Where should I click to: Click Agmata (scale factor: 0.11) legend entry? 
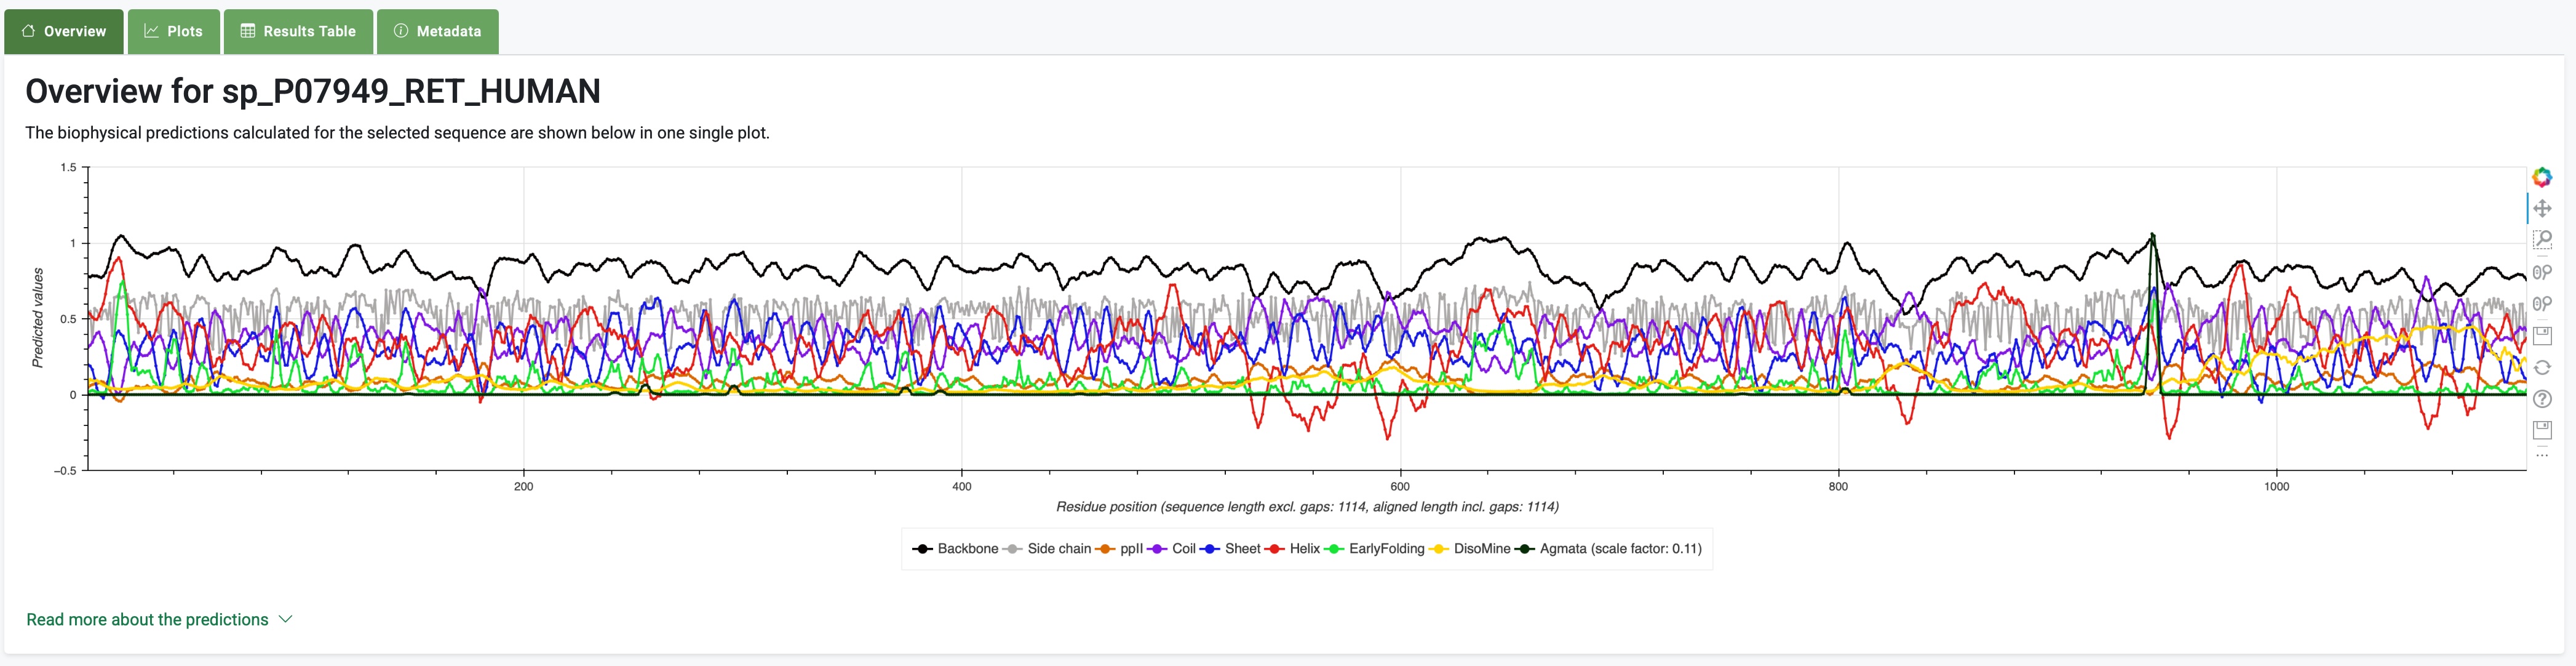[x=1619, y=548]
